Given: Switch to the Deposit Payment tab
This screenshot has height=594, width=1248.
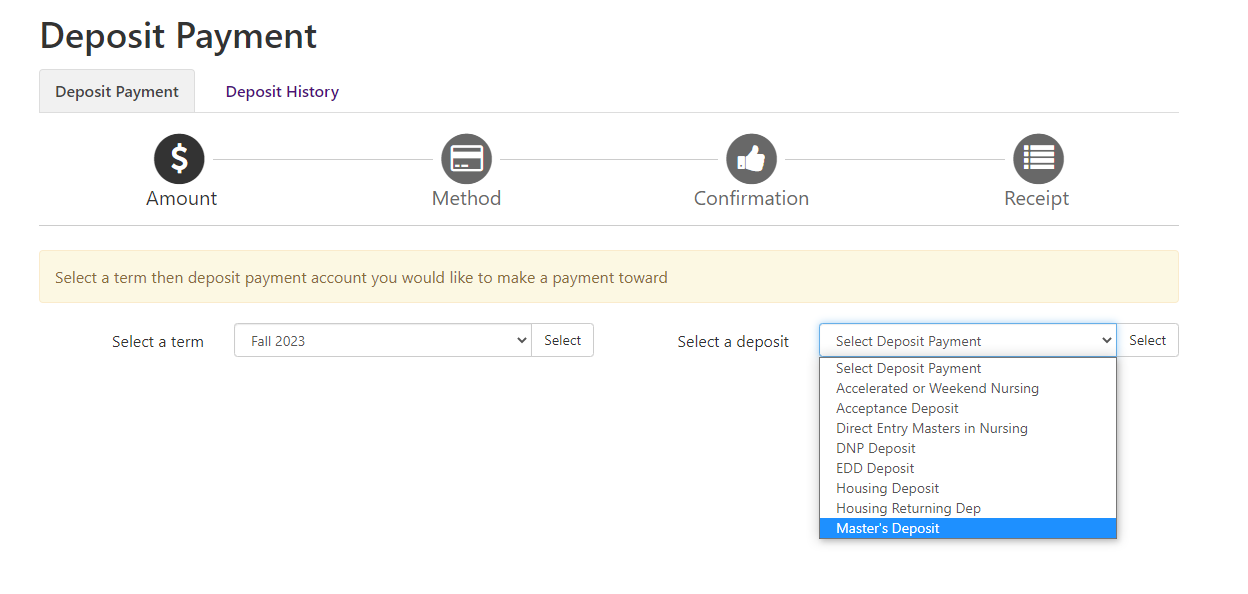Looking at the screenshot, I should coord(117,92).
